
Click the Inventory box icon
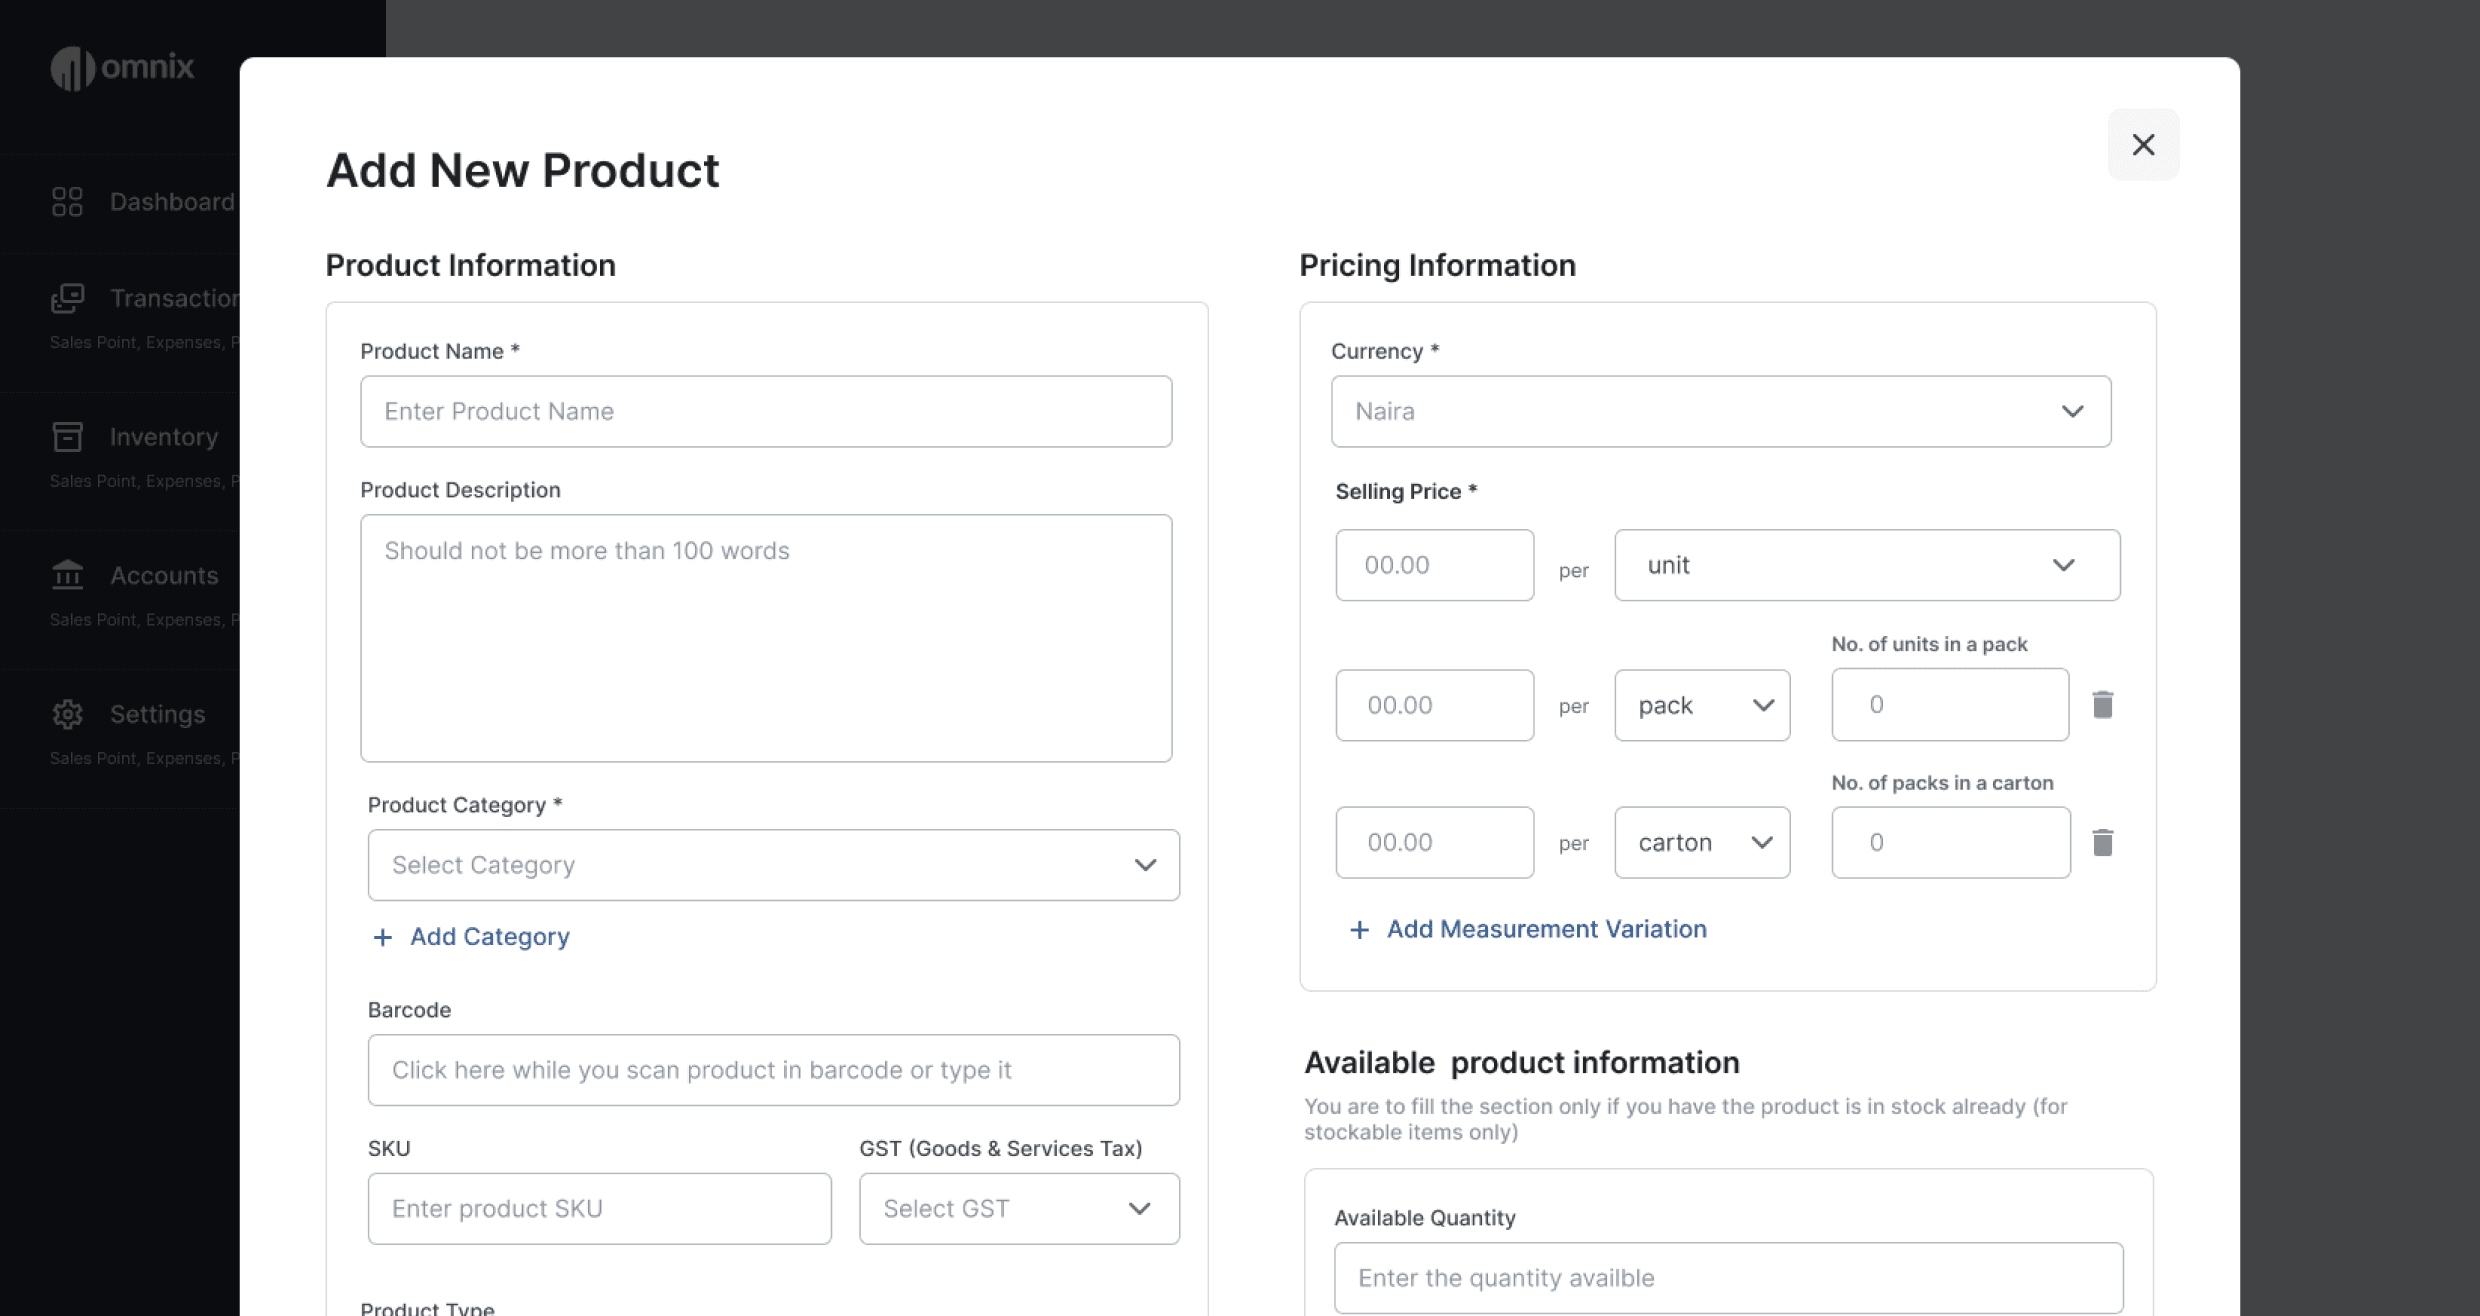[x=67, y=437]
